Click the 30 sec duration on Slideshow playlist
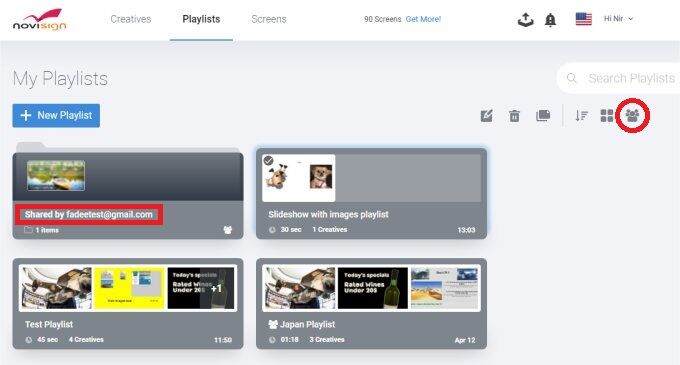 291,230
